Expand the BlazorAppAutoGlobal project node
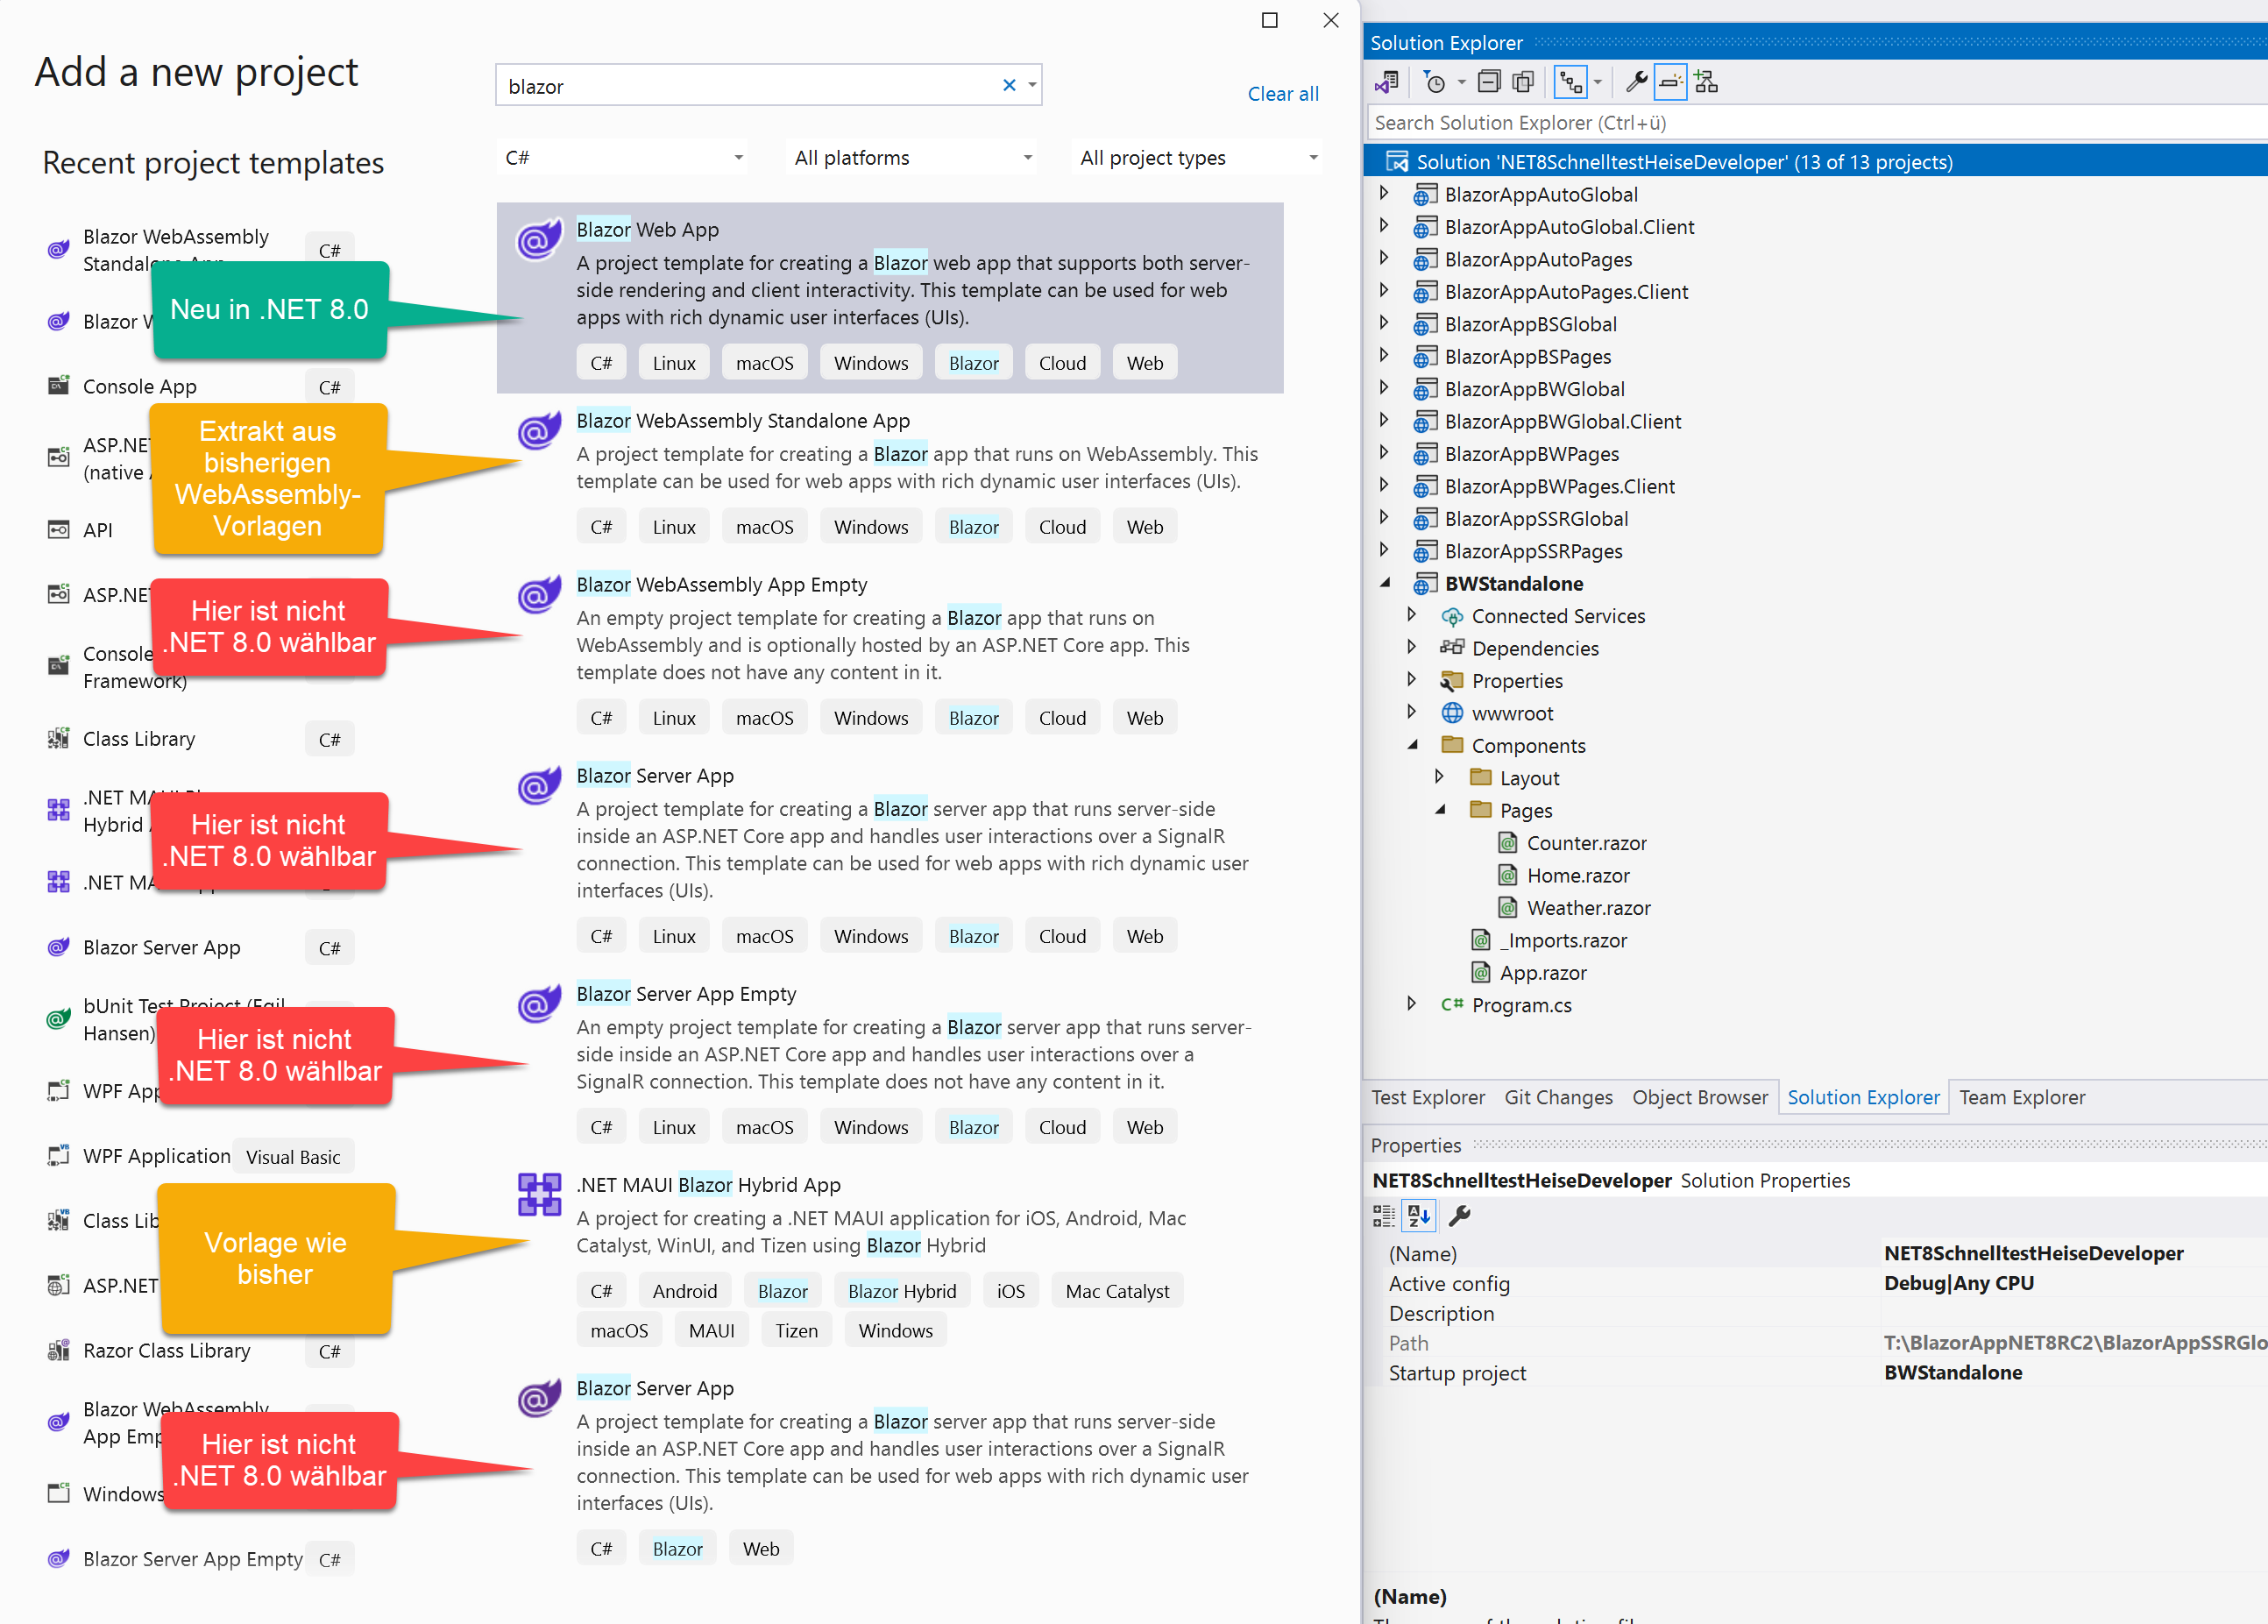Viewport: 2268px width, 1624px height. coord(1384,193)
